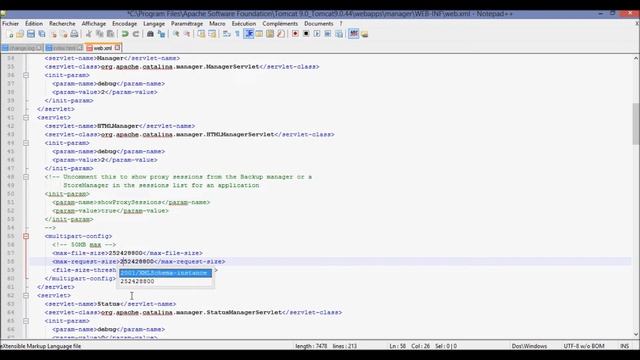Click the Save All toolbar icon
The width and height of the screenshot is (640, 360).
pos(42,34)
